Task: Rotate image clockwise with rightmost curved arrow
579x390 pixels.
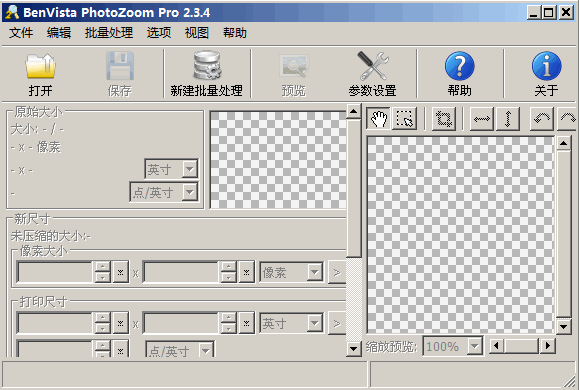Action: tap(567, 119)
